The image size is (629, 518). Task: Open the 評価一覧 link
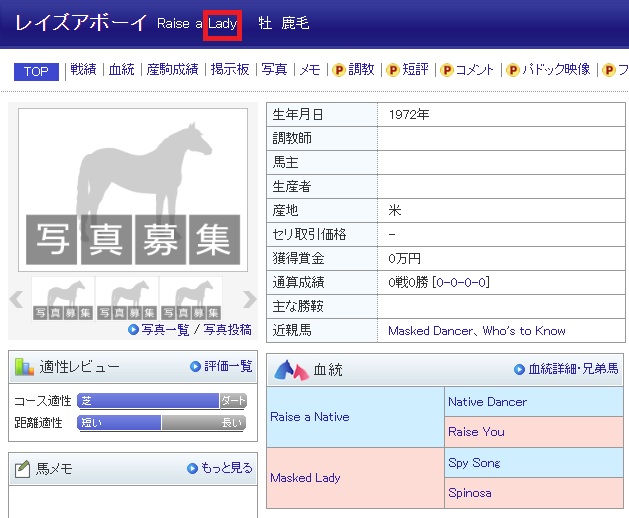pyautogui.click(x=228, y=366)
